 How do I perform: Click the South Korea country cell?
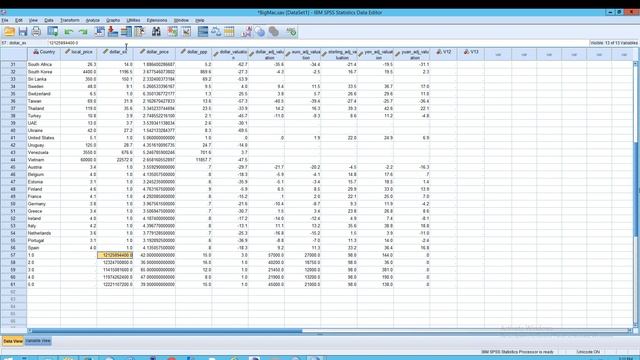pos(44,72)
